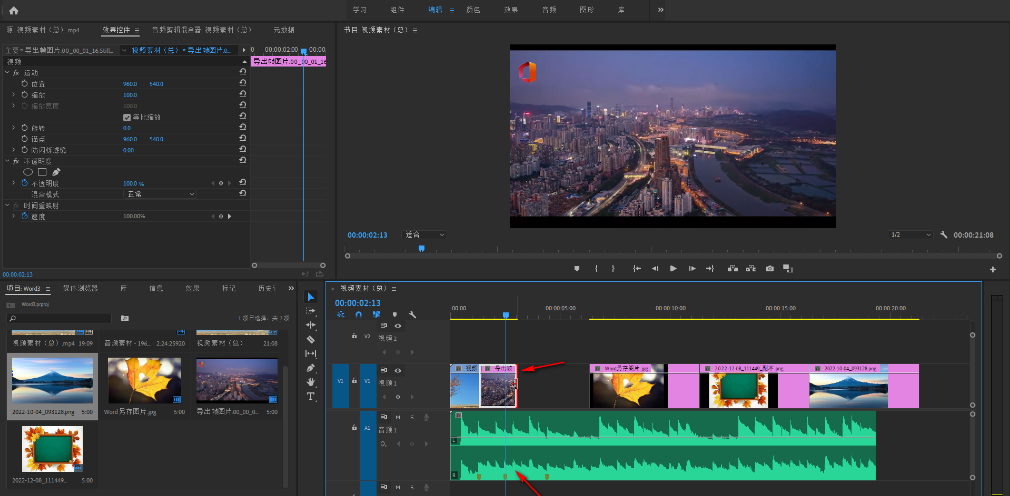This screenshot has width=1010, height=496.
Task: Select the Hand tool
Action: pos(310,382)
